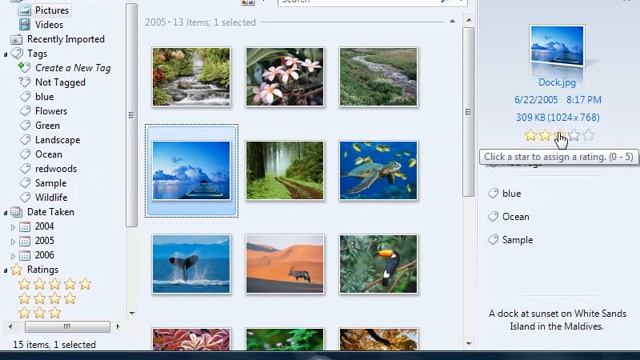The width and height of the screenshot is (640, 360).
Task: Click the Dock.jpg preview thumbnail in info pane
Action: 557,46
